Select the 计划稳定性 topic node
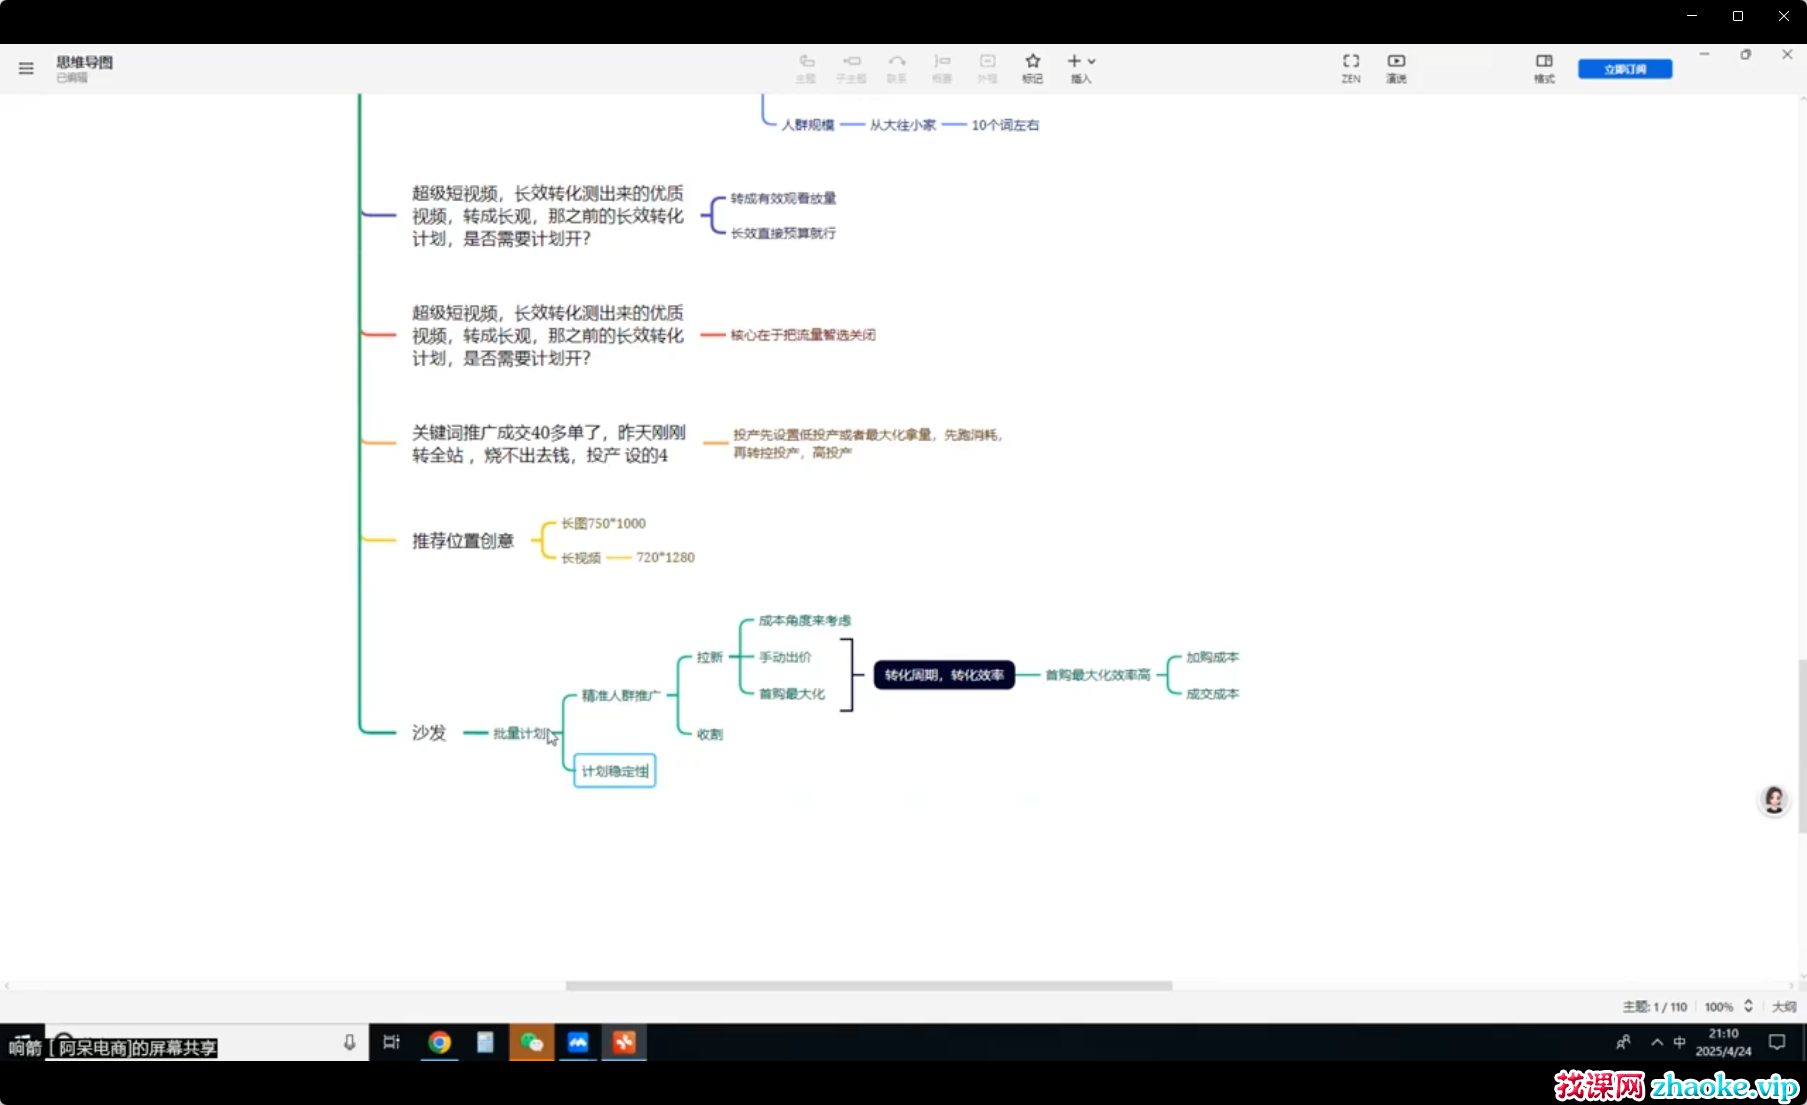This screenshot has width=1807, height=1105. click(x=615, y=771)
